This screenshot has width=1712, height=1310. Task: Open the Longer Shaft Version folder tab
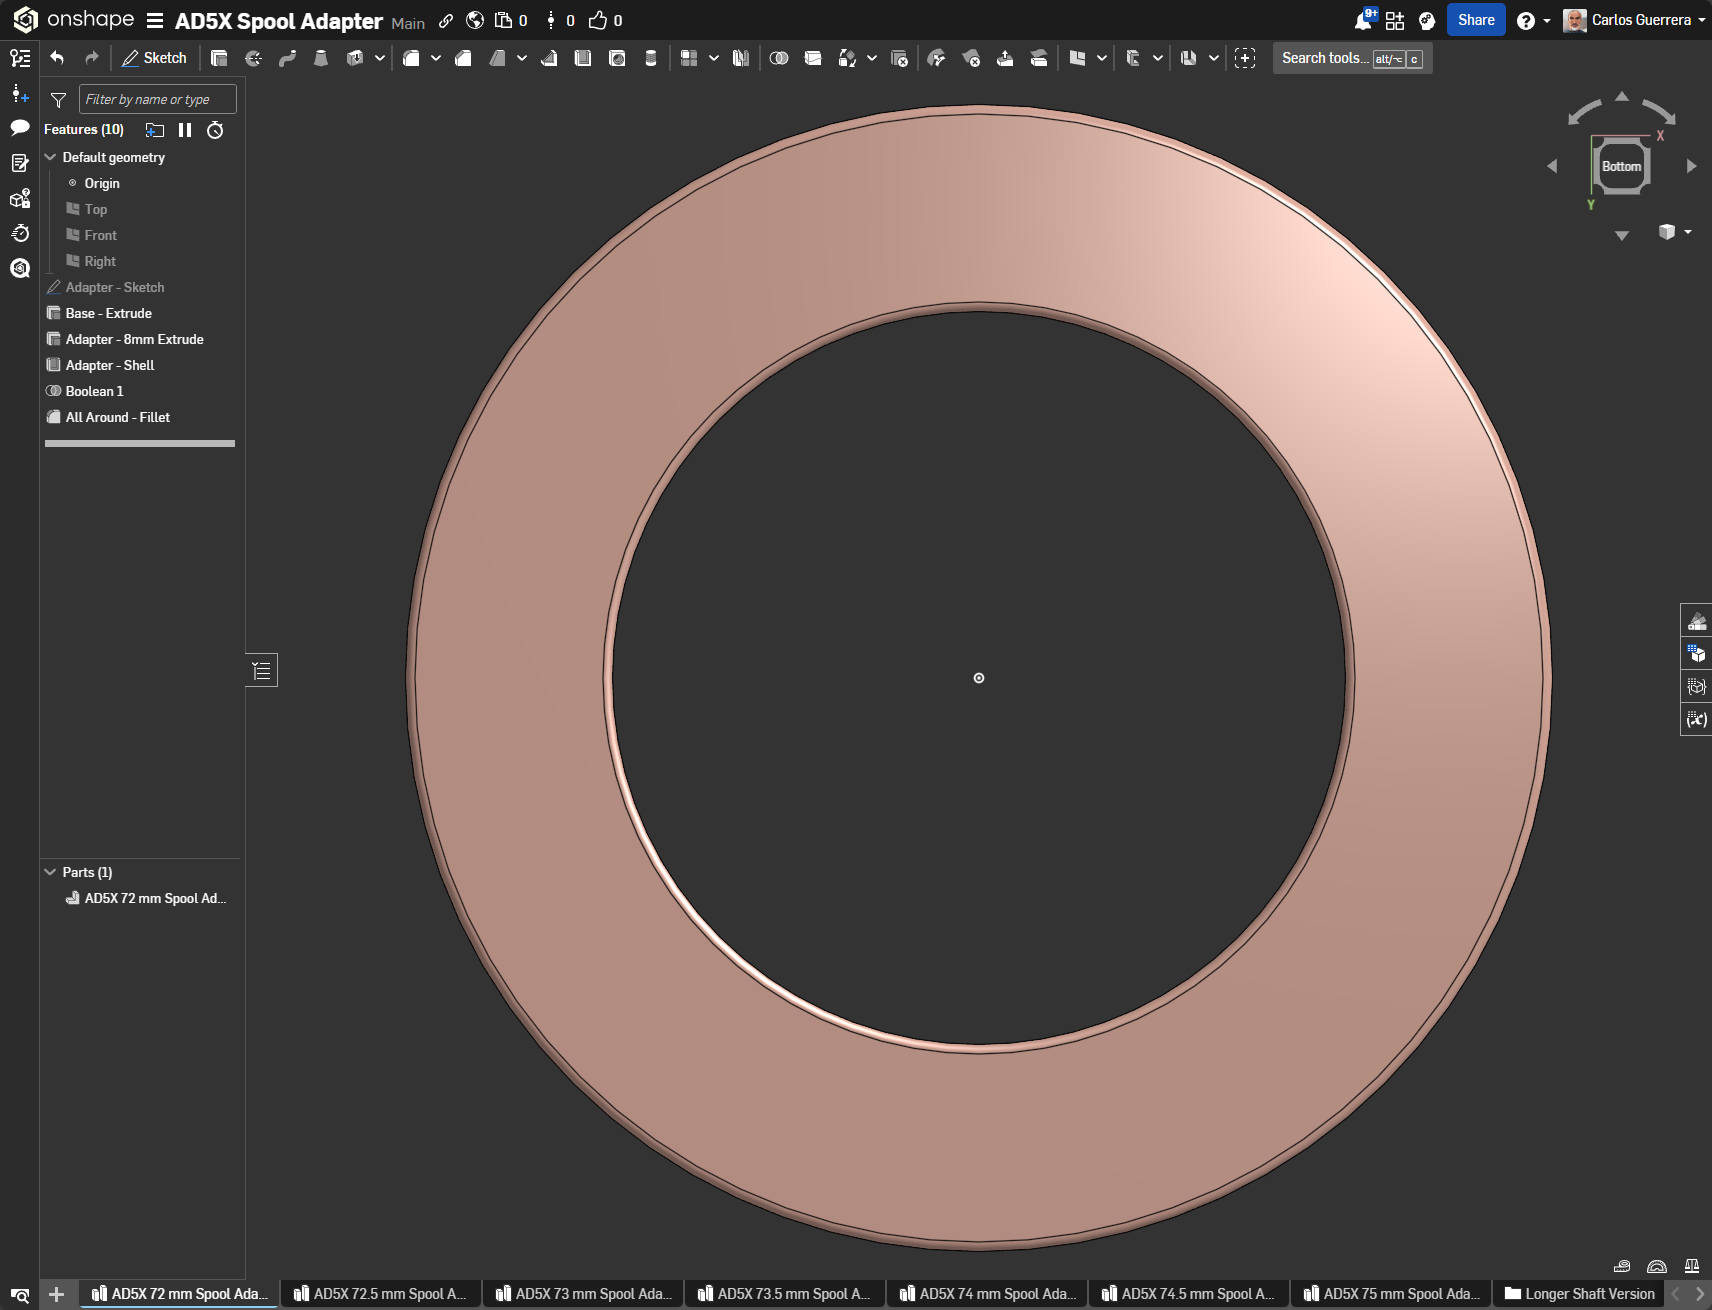pos(1579,1294)
